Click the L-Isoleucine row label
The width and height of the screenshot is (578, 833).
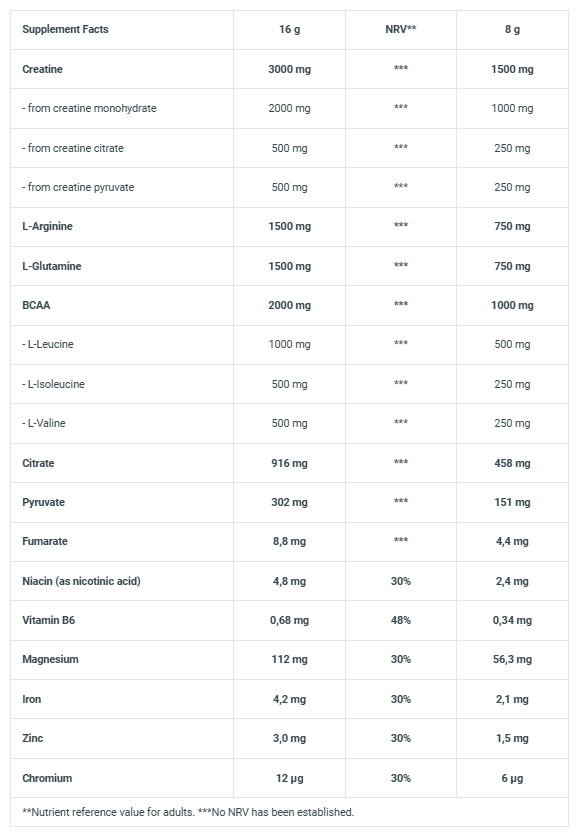point(53,384)
